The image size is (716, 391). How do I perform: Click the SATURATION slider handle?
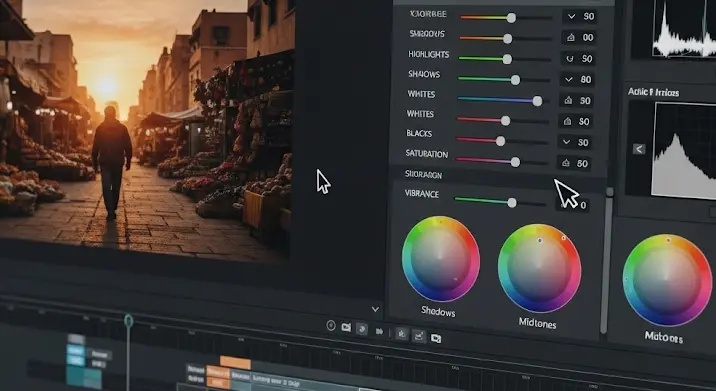point(516,162)
